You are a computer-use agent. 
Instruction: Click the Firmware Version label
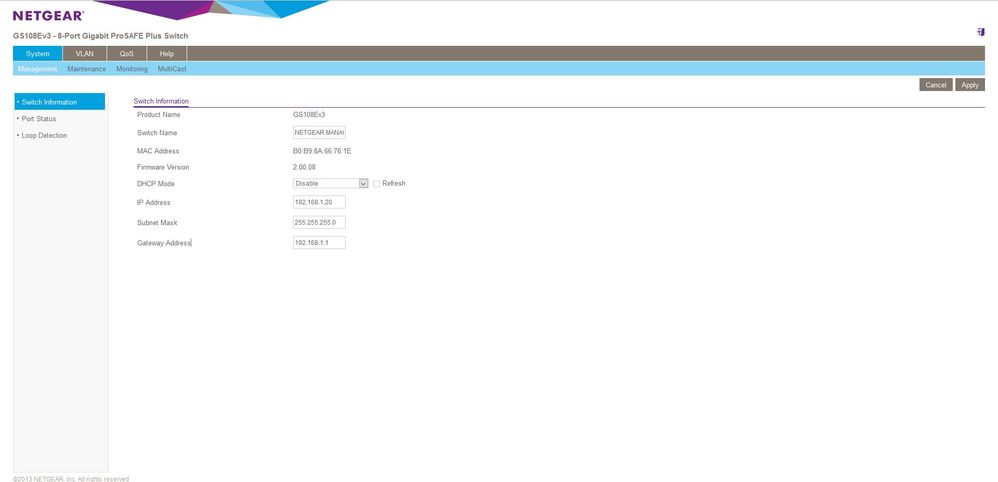163,167
